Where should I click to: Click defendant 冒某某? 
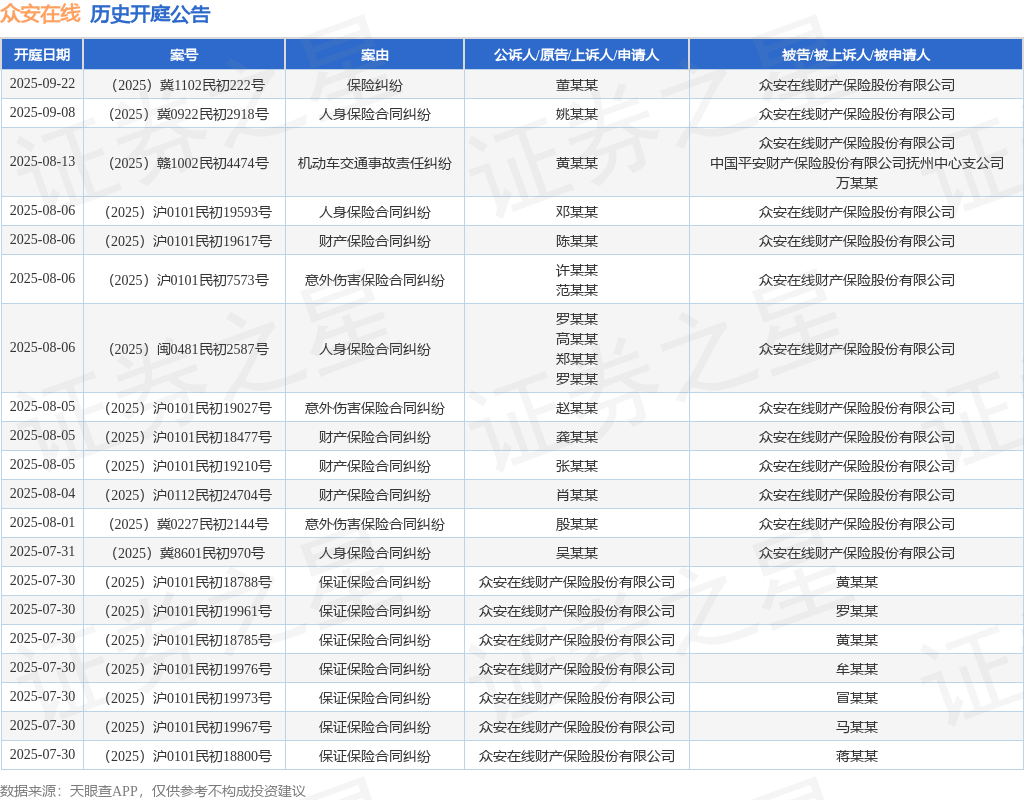pyautogui.click(x=857, y=697)
